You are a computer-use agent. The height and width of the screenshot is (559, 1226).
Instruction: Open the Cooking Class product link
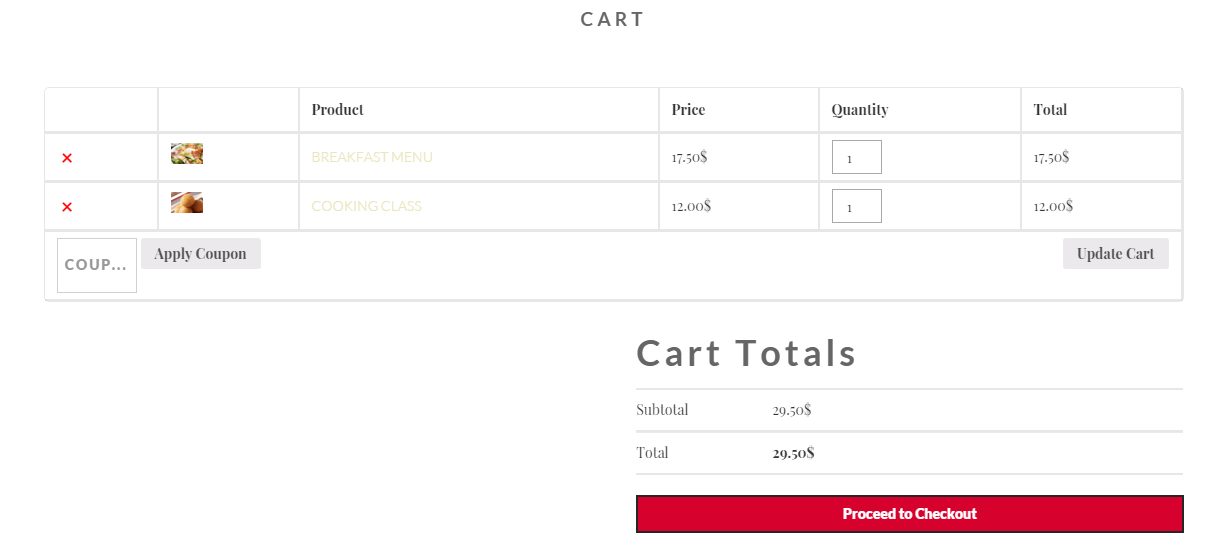[x=366, y=206]
